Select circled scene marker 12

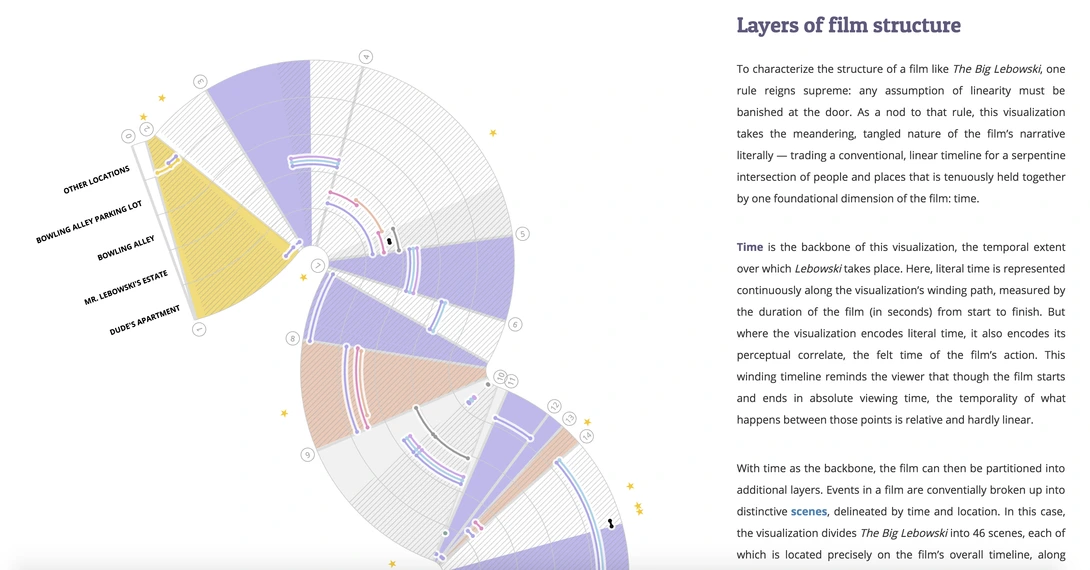click(x=554, y=406)
